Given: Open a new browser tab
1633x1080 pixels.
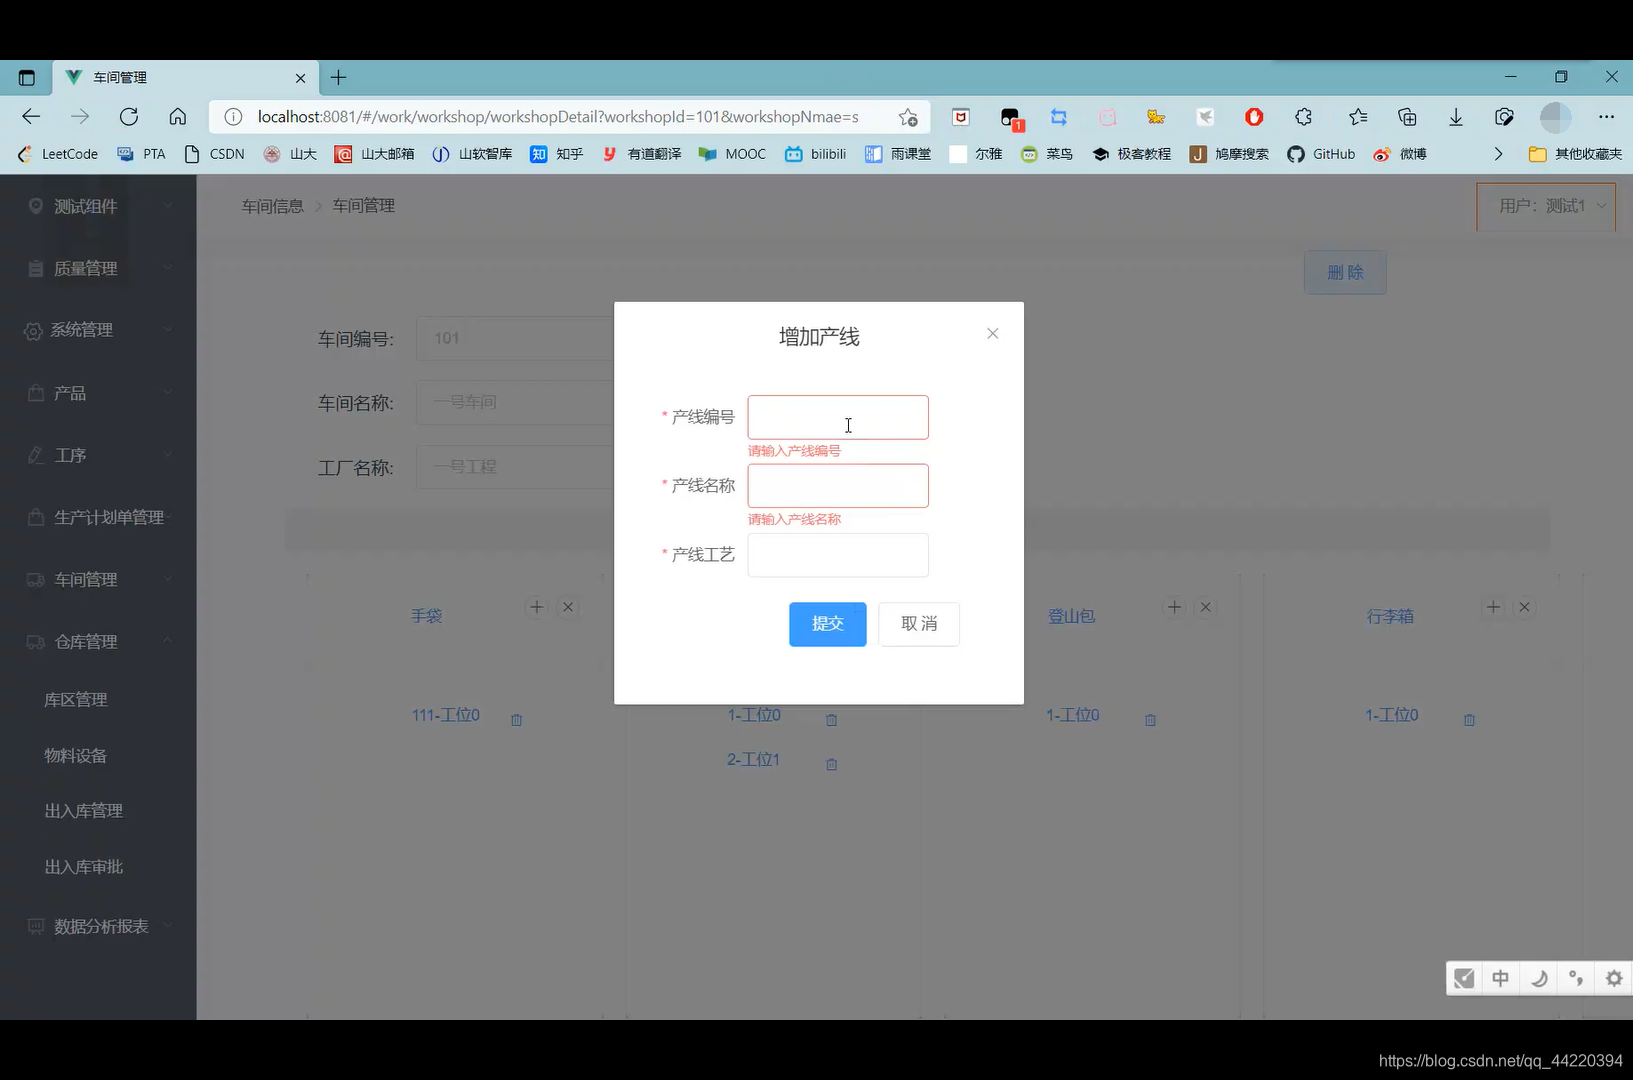Looking at the screenshot, I should [x=339, y=77].
